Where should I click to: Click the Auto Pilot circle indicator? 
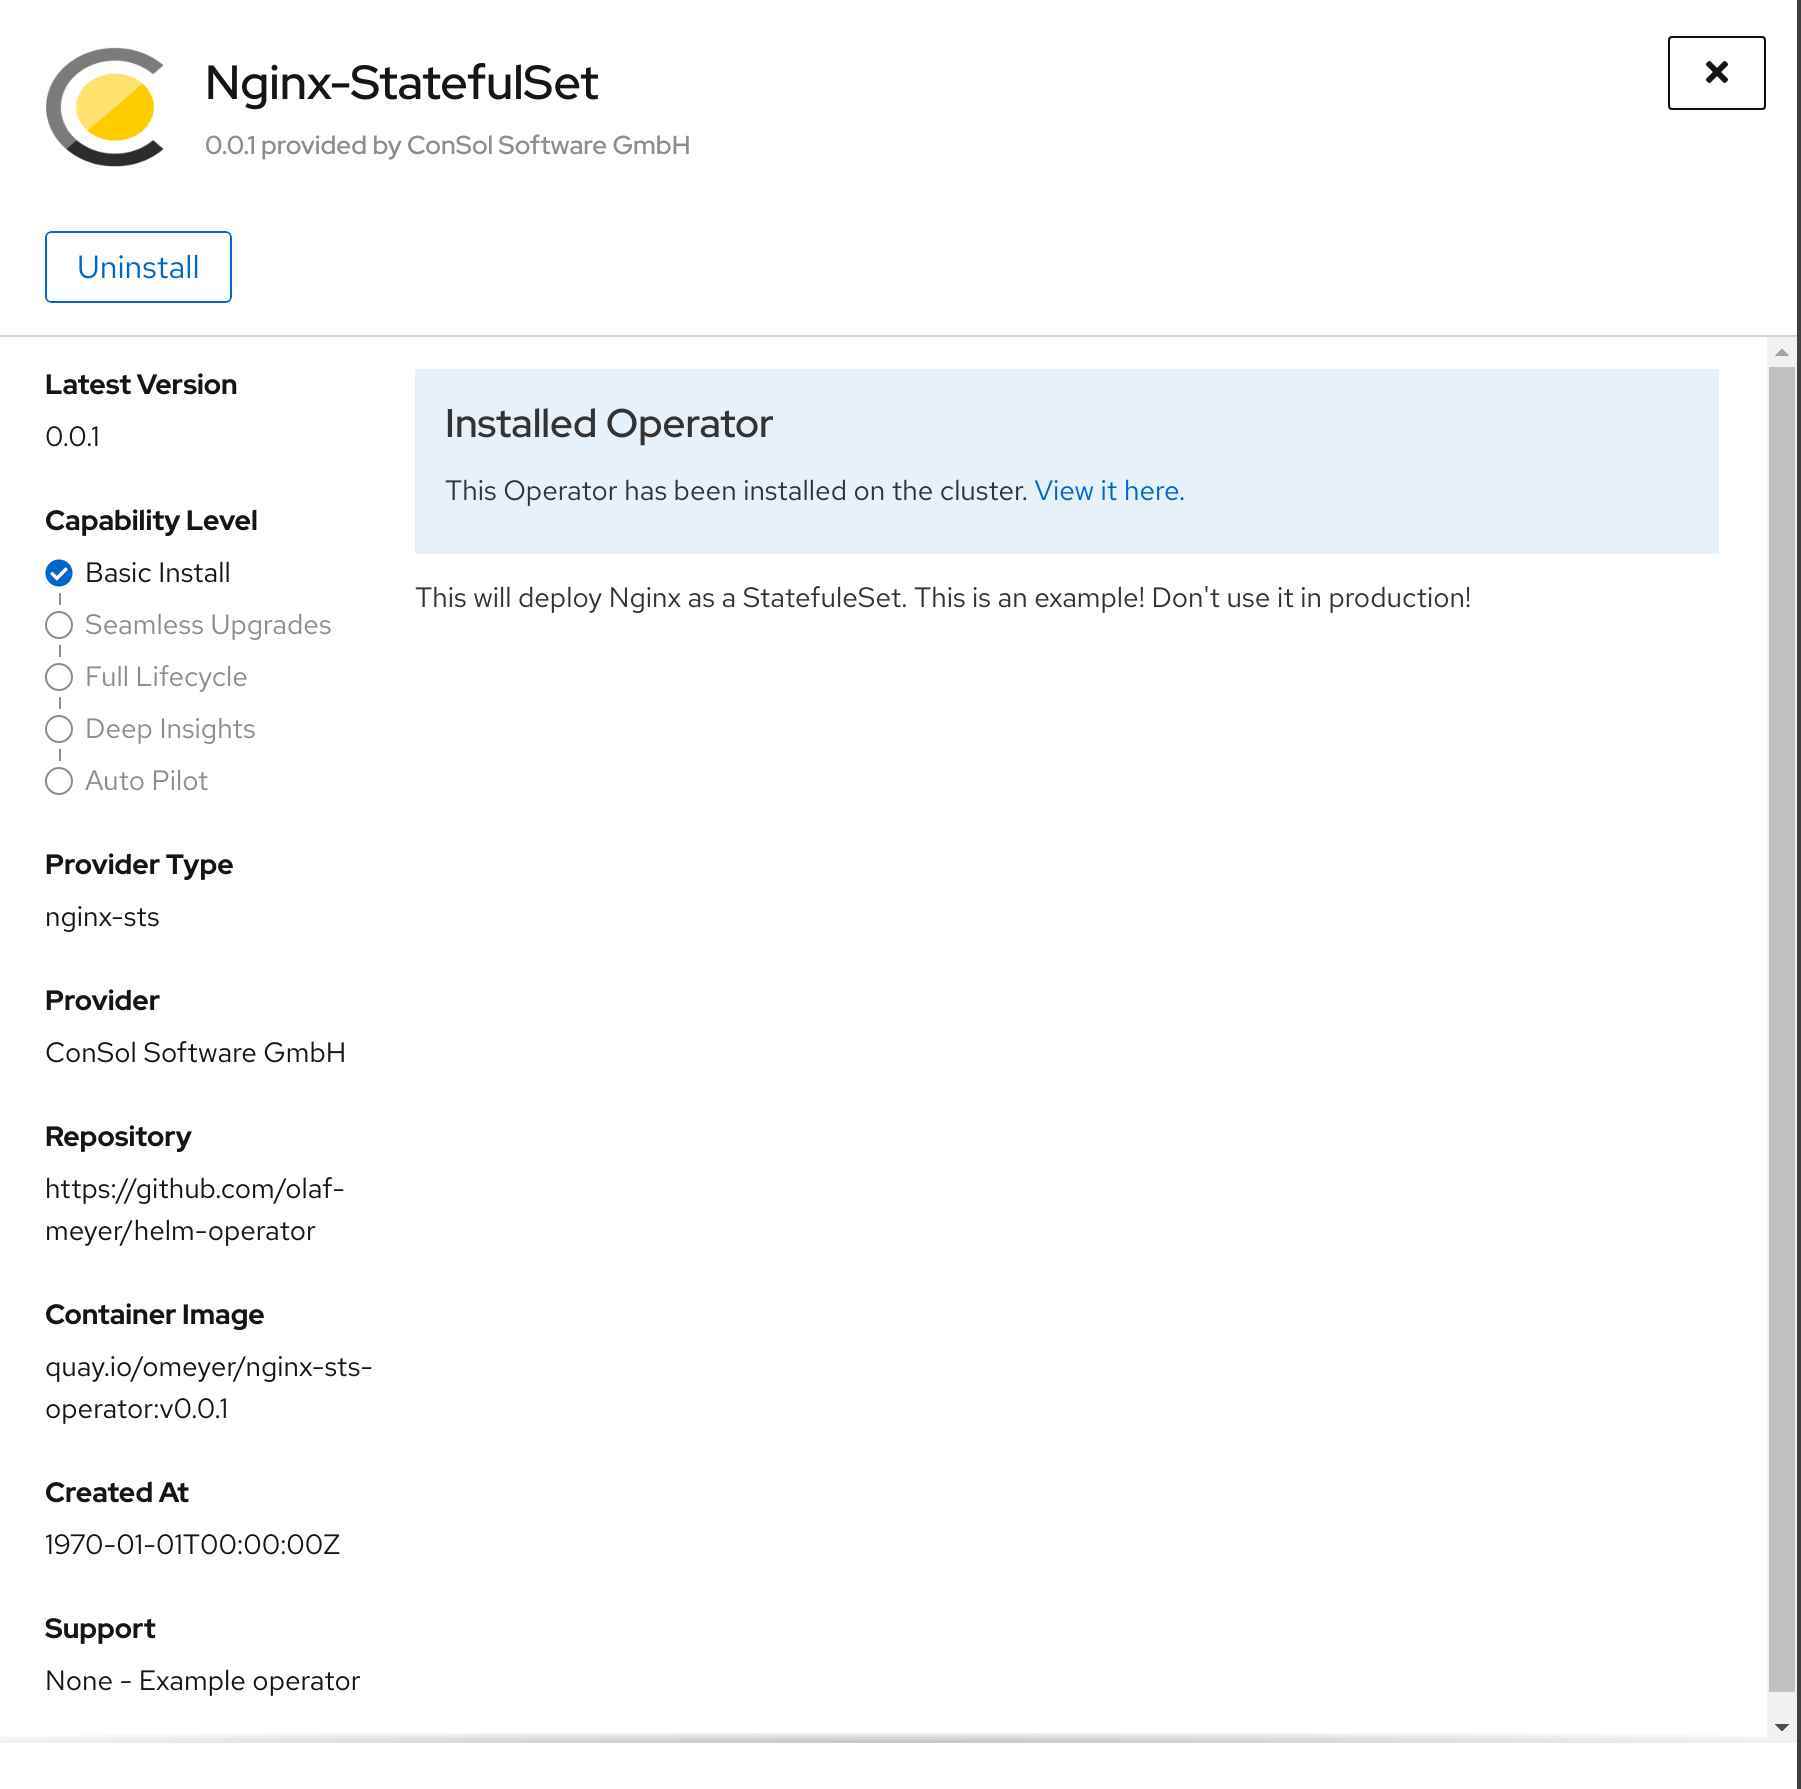pos(59,781)
